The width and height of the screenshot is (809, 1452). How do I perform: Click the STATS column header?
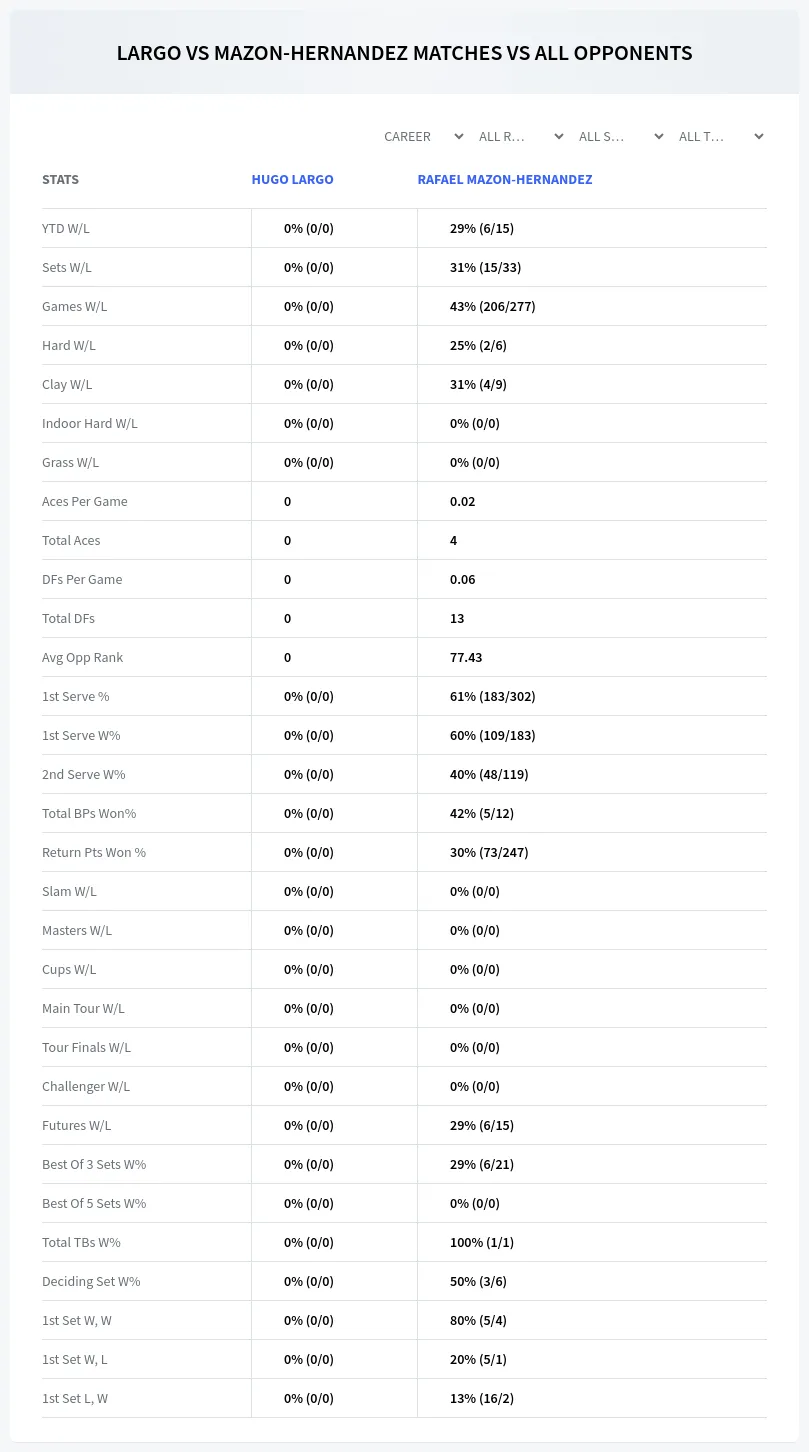click(60, 180)
